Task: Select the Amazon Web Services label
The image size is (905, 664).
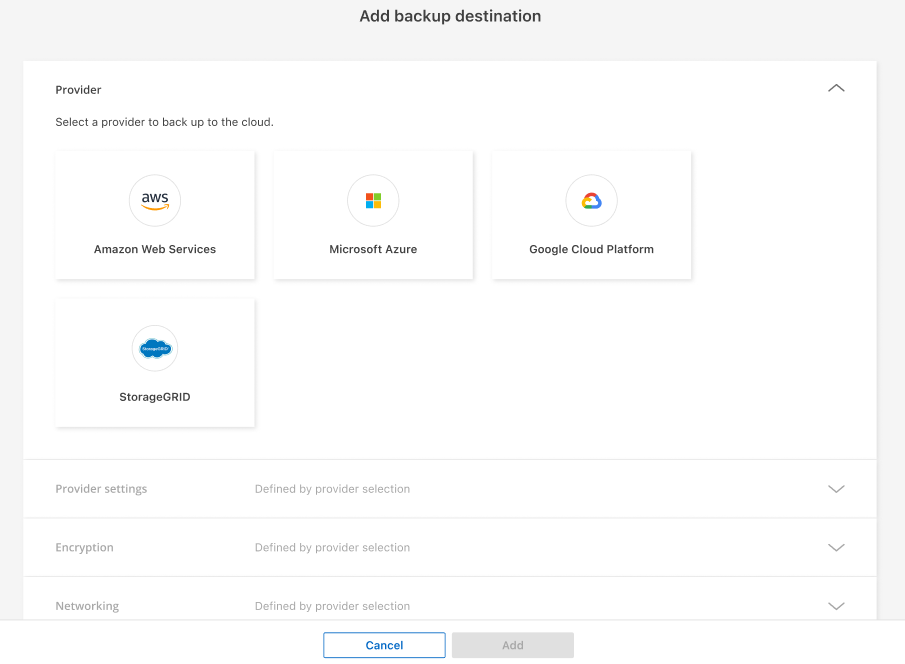Action: click(x=155, y=249)
